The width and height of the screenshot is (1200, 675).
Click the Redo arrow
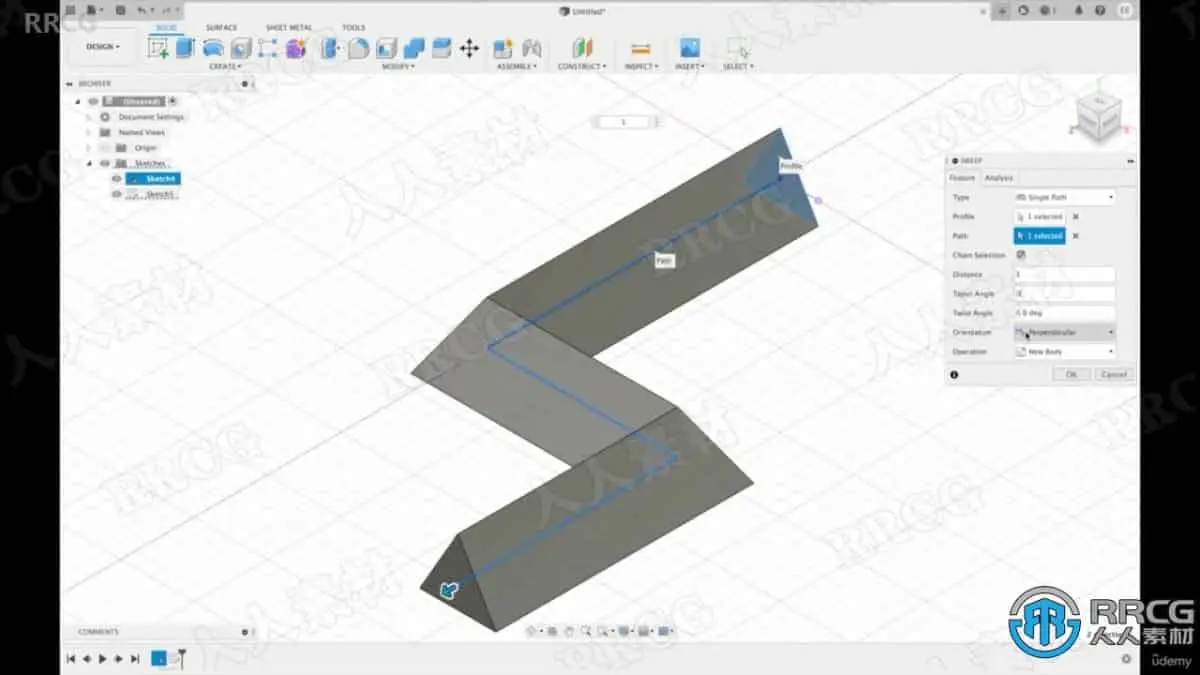[165, 10]
